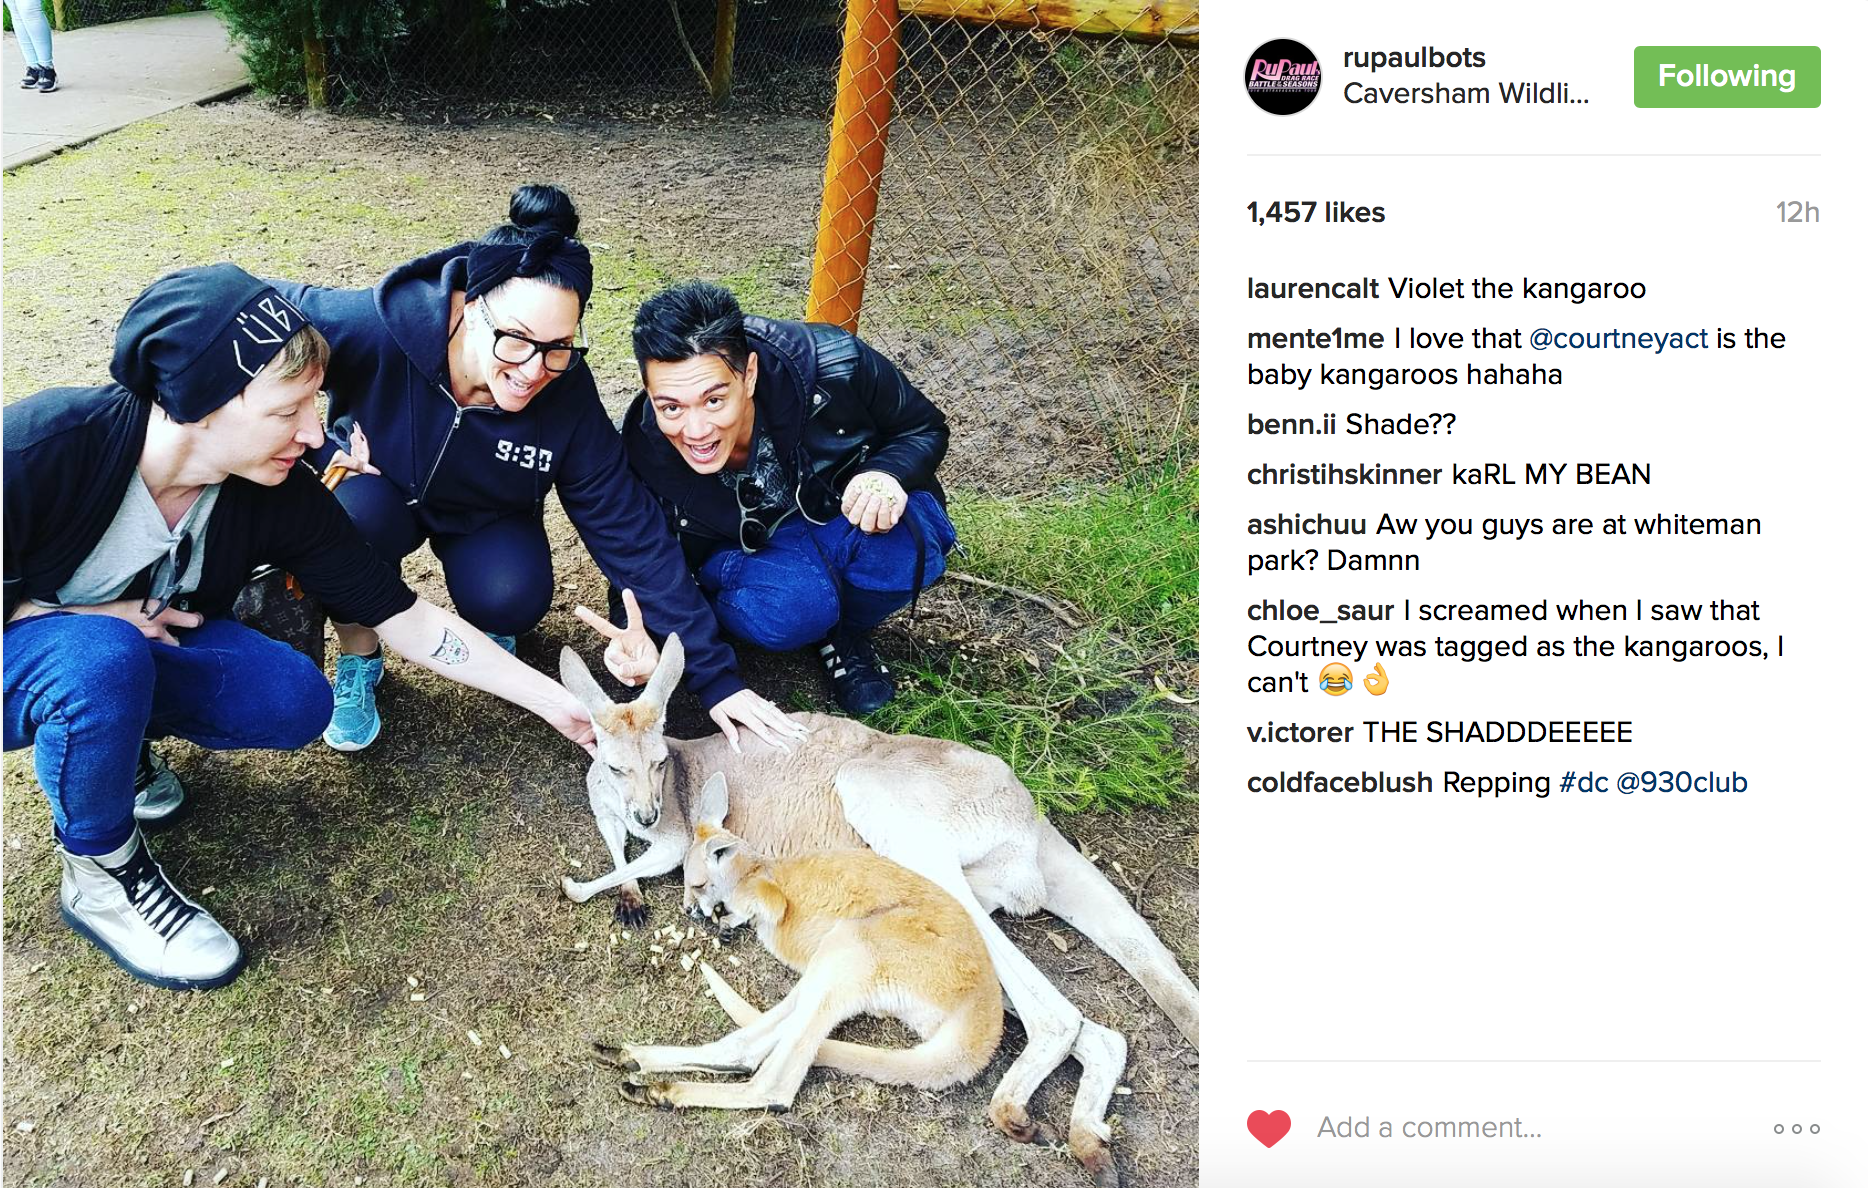Open the rupaulbots username link

(x=1414, y=57)
